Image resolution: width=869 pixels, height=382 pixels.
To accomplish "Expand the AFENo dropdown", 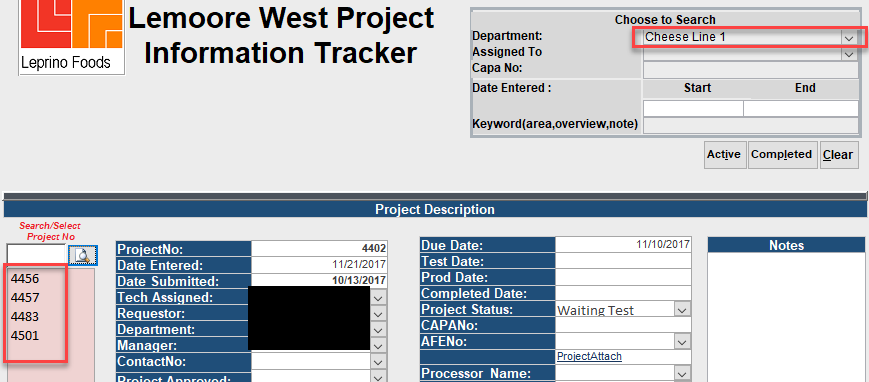I will point(682,342).
